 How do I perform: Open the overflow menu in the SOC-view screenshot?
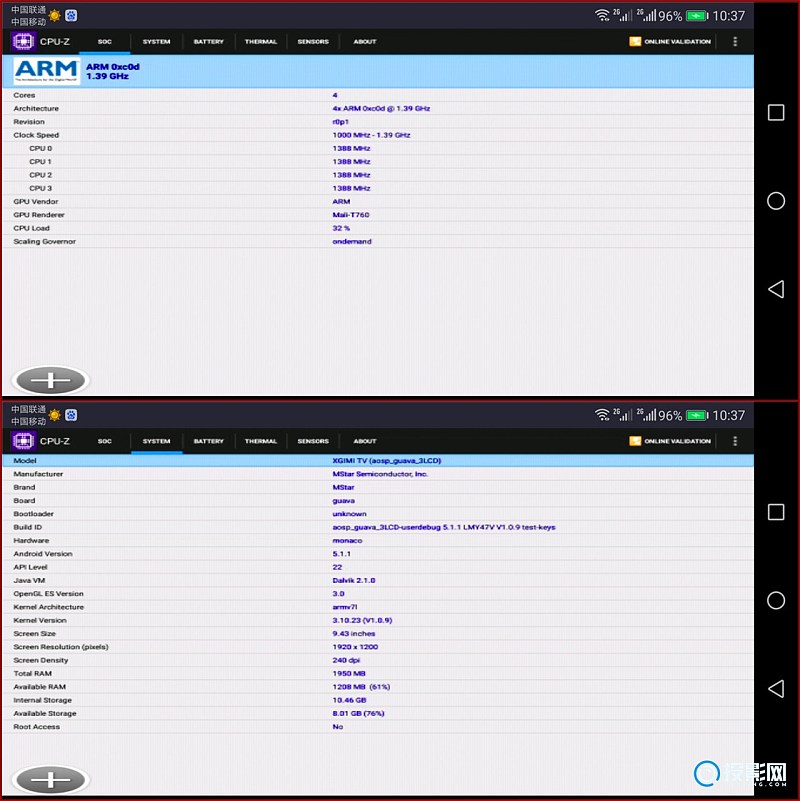(735, 41)
